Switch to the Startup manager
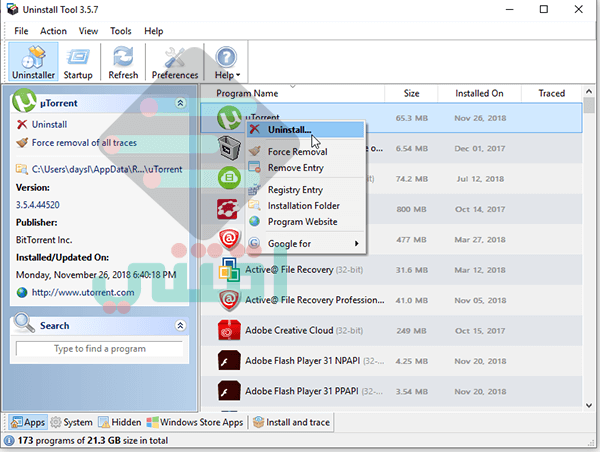Image resolution: width=600 pixels, height=452 pixels. coord(78,62)
